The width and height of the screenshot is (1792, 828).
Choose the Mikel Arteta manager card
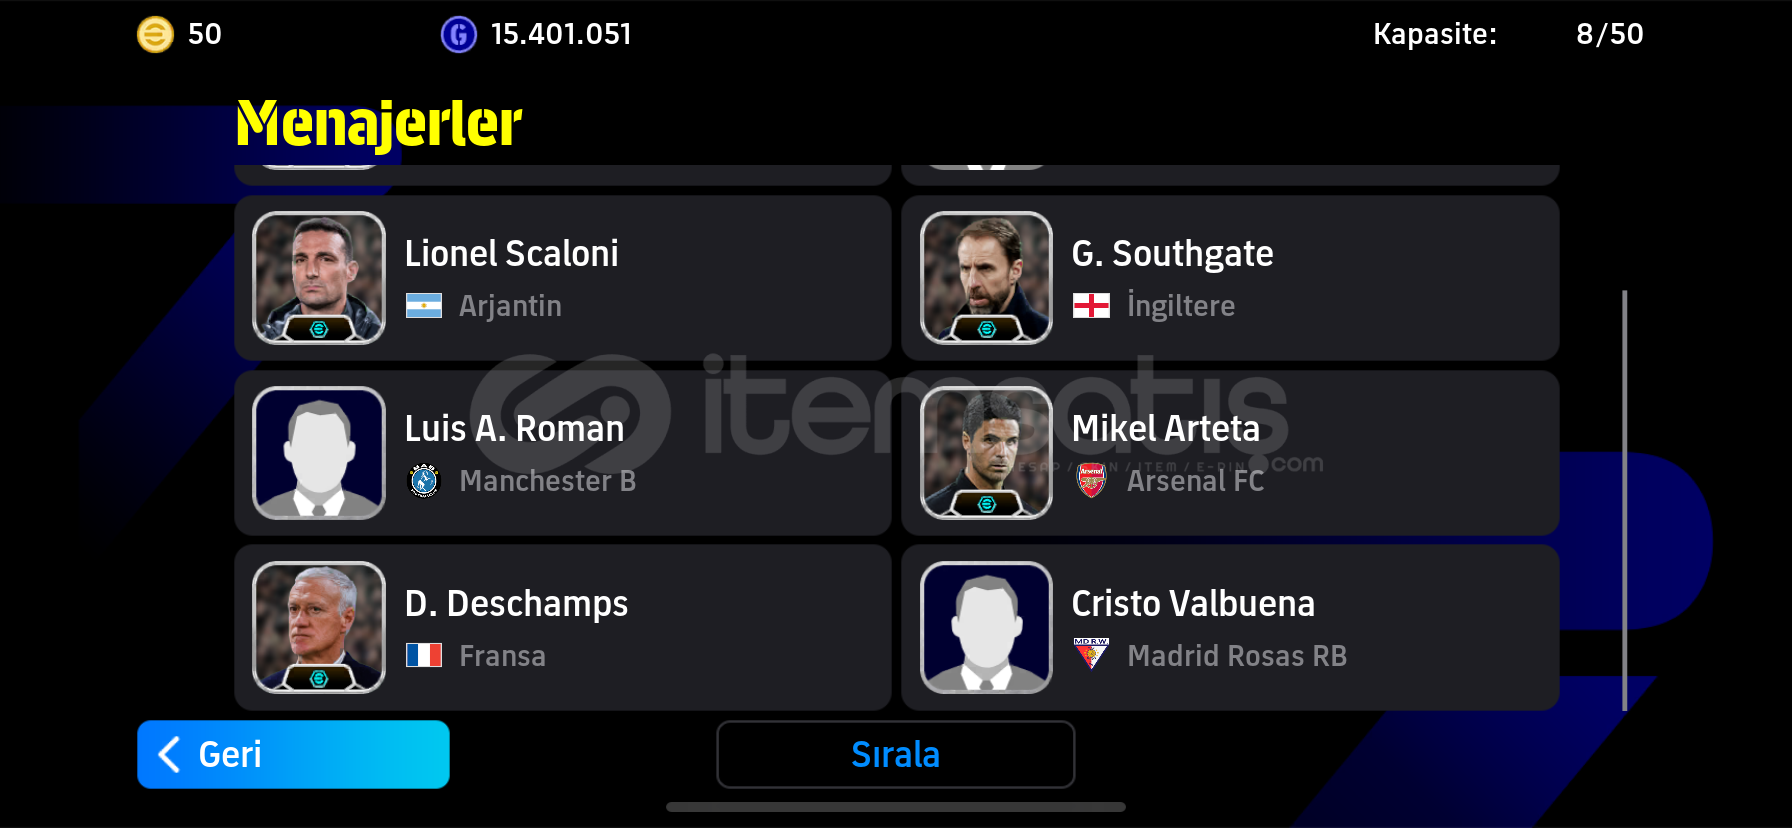point(1230,453)
